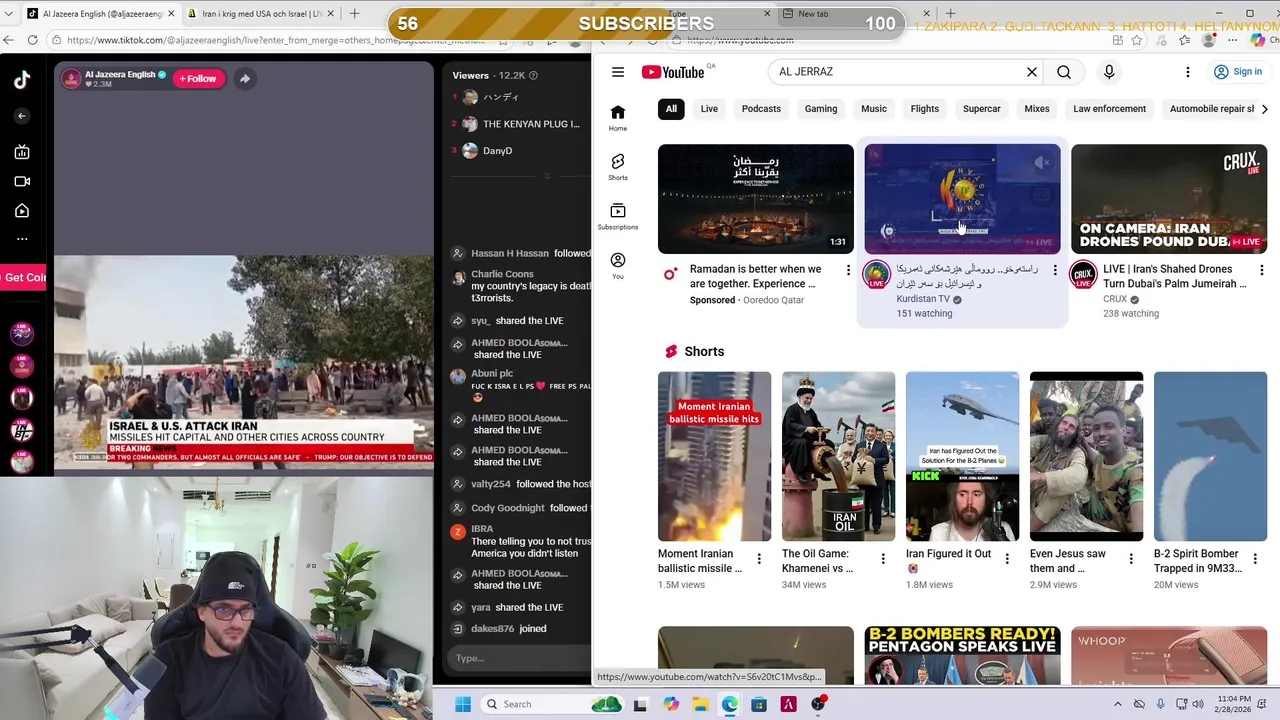Open Home in YouTube sidebar
This screenshot has height=720, width=1280.
tap(618, 118)
